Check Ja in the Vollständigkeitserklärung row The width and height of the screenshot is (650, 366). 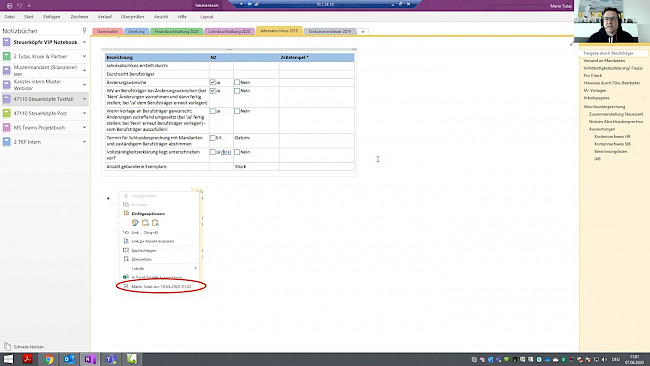pyautogui.click(x=213, y=152)
